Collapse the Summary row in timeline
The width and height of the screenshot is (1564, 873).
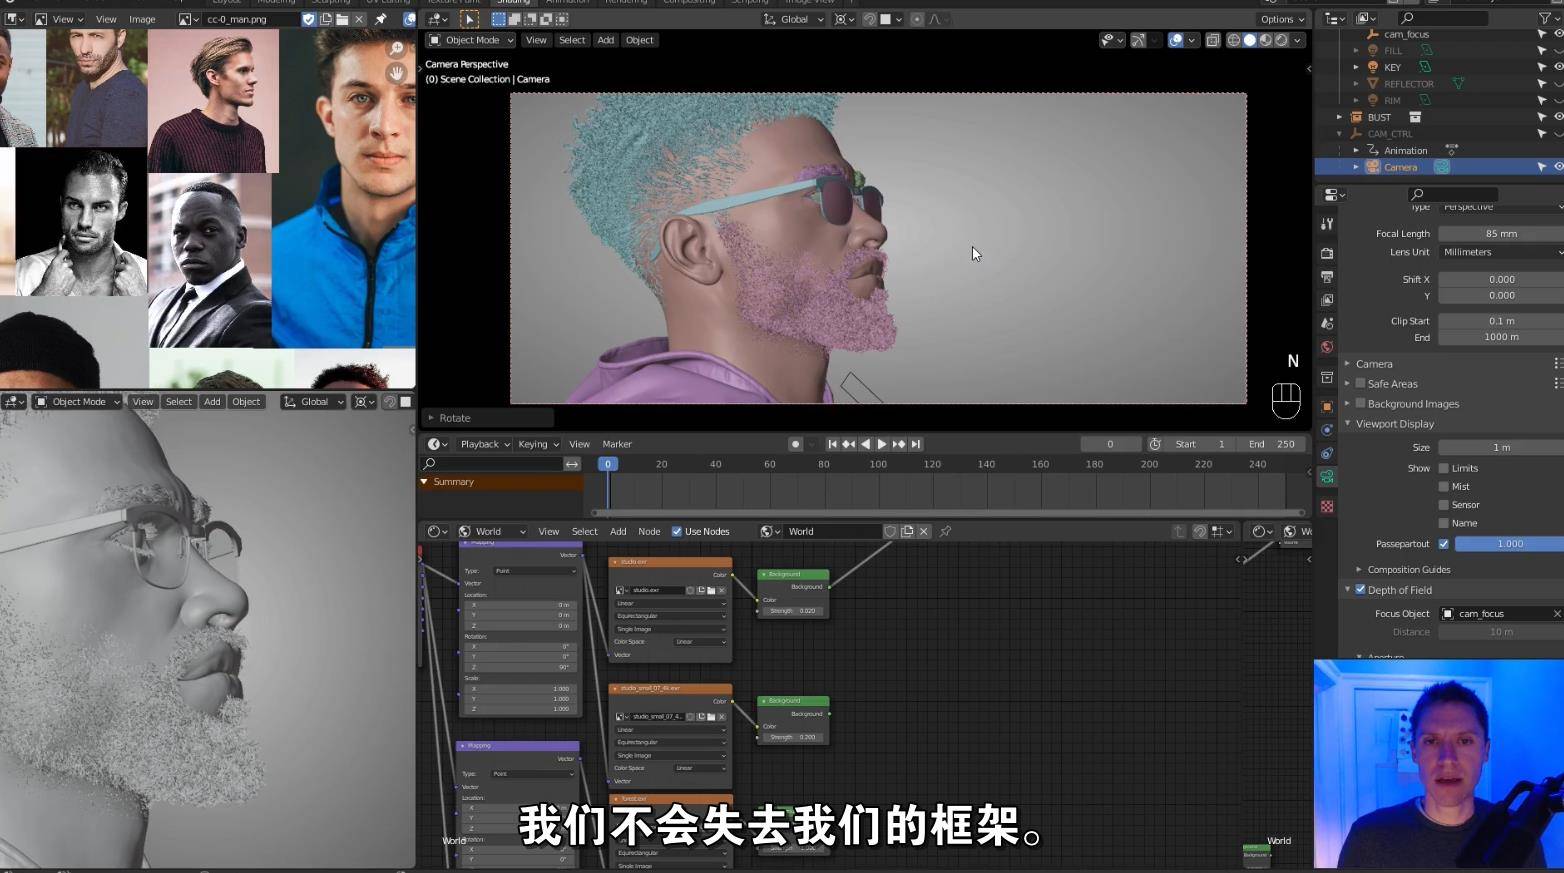424,482
